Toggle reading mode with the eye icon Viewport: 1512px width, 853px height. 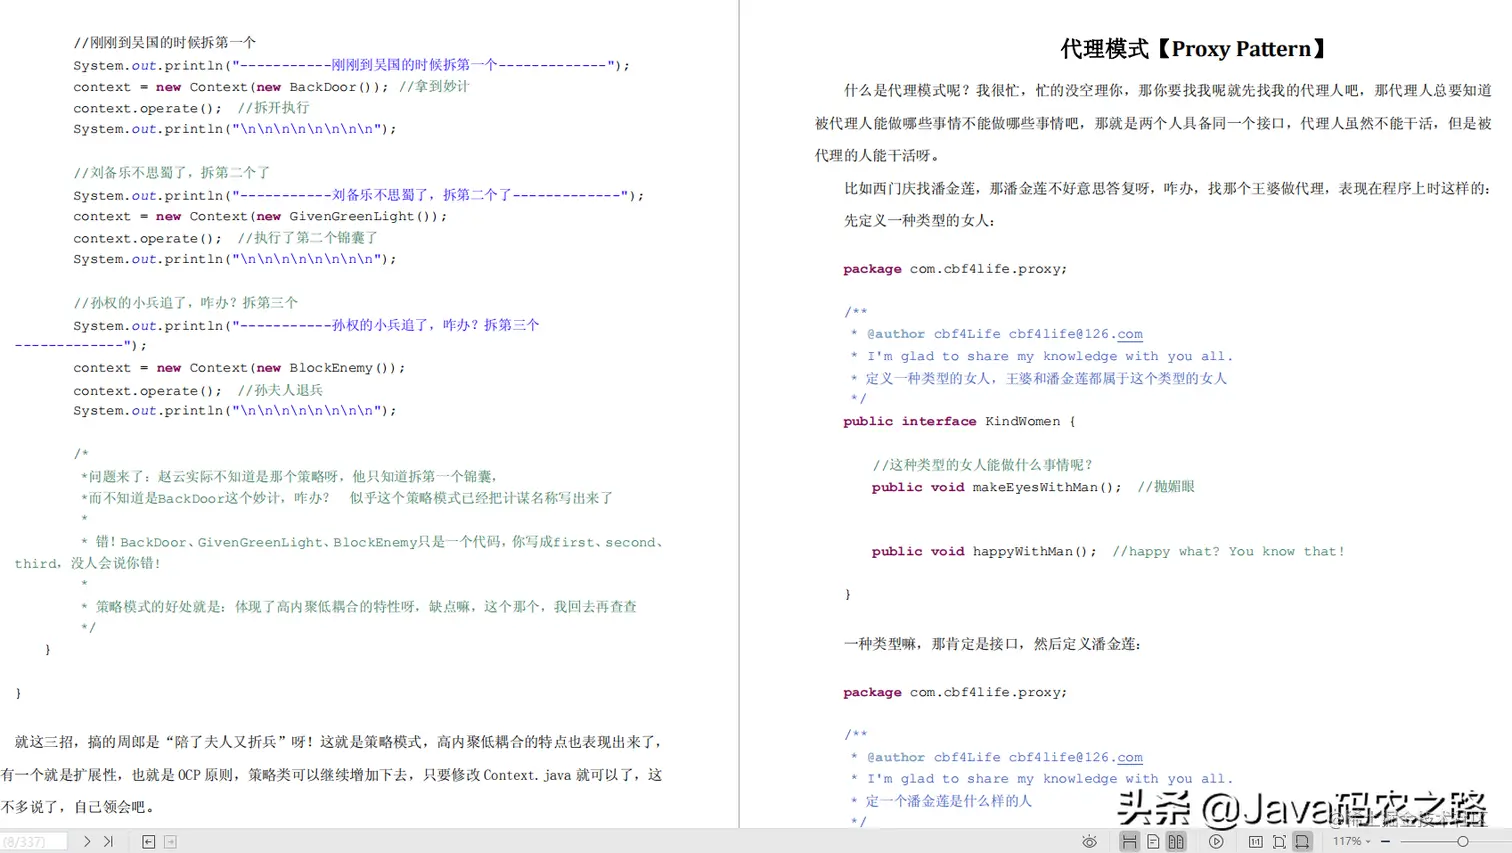point(1089,841)
